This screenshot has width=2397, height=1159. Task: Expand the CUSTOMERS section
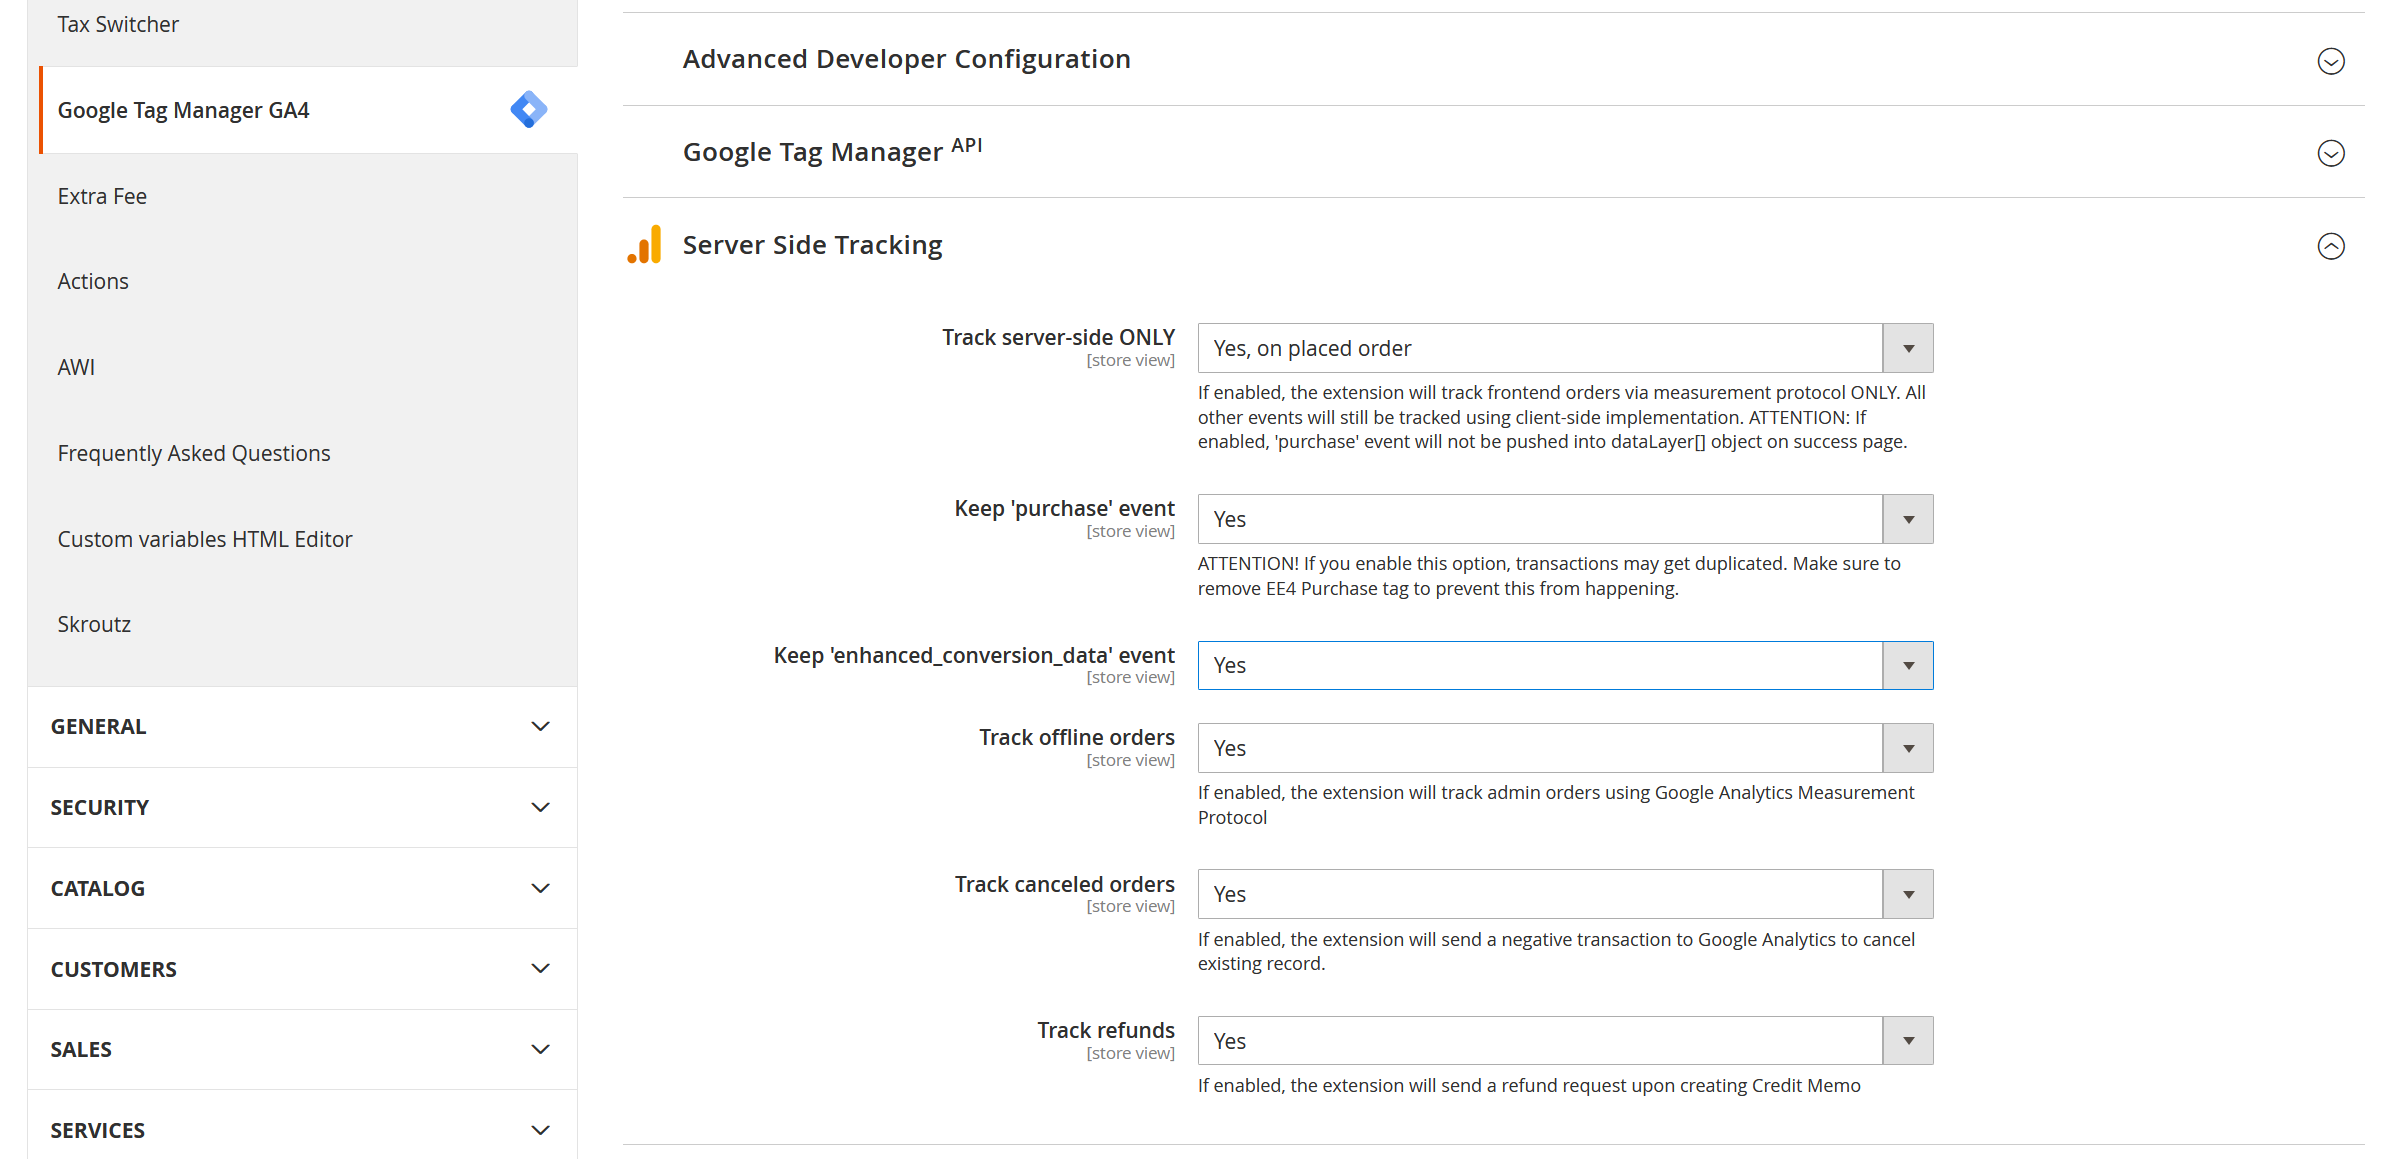[302, 969]
